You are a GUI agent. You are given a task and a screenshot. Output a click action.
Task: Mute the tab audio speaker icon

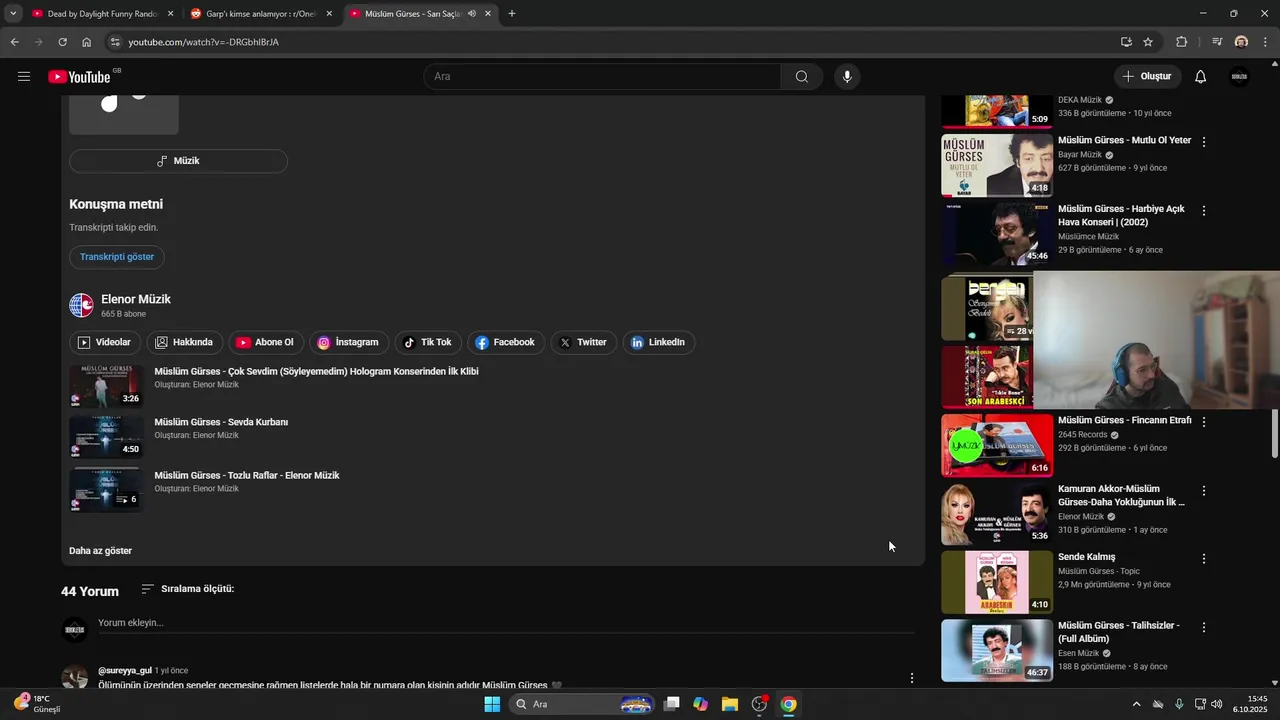pos(471,14)
